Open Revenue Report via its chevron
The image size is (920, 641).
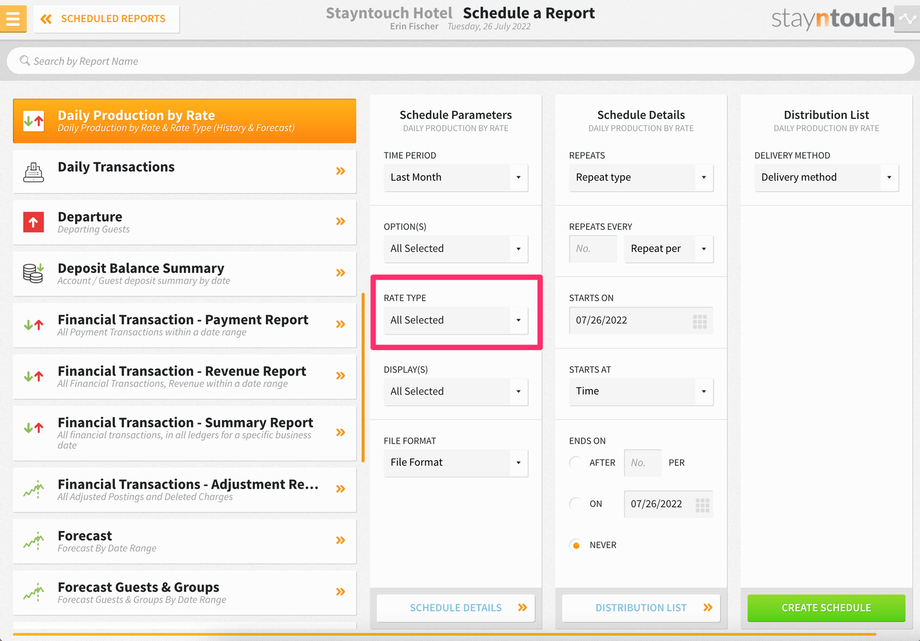340,376
